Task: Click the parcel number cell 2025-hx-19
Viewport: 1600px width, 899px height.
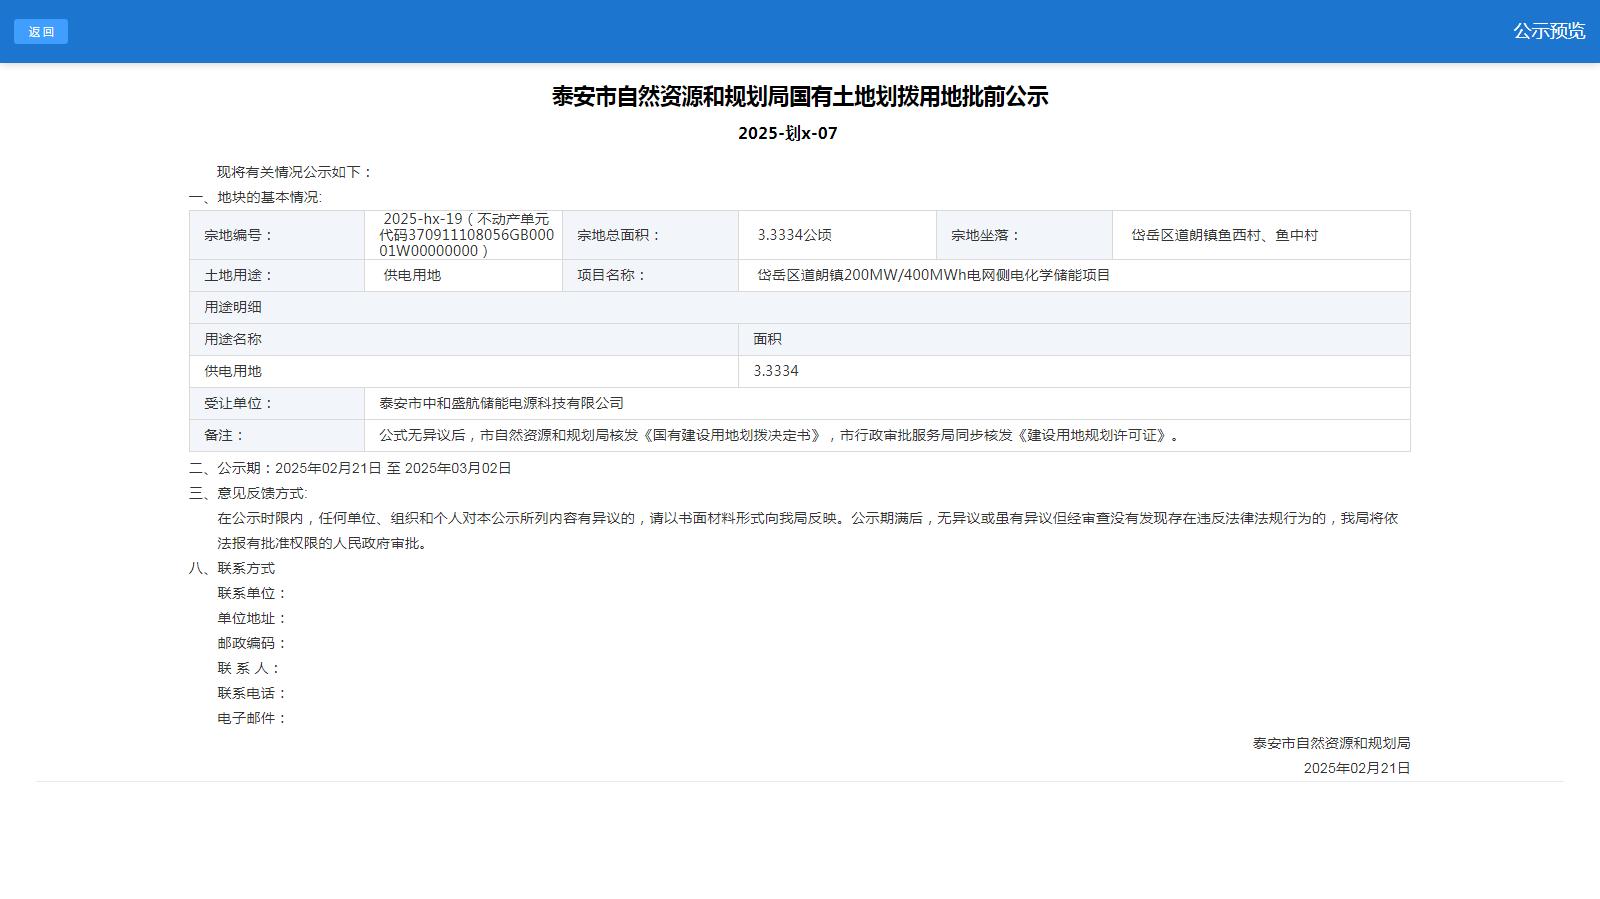Action: (463, 235)
